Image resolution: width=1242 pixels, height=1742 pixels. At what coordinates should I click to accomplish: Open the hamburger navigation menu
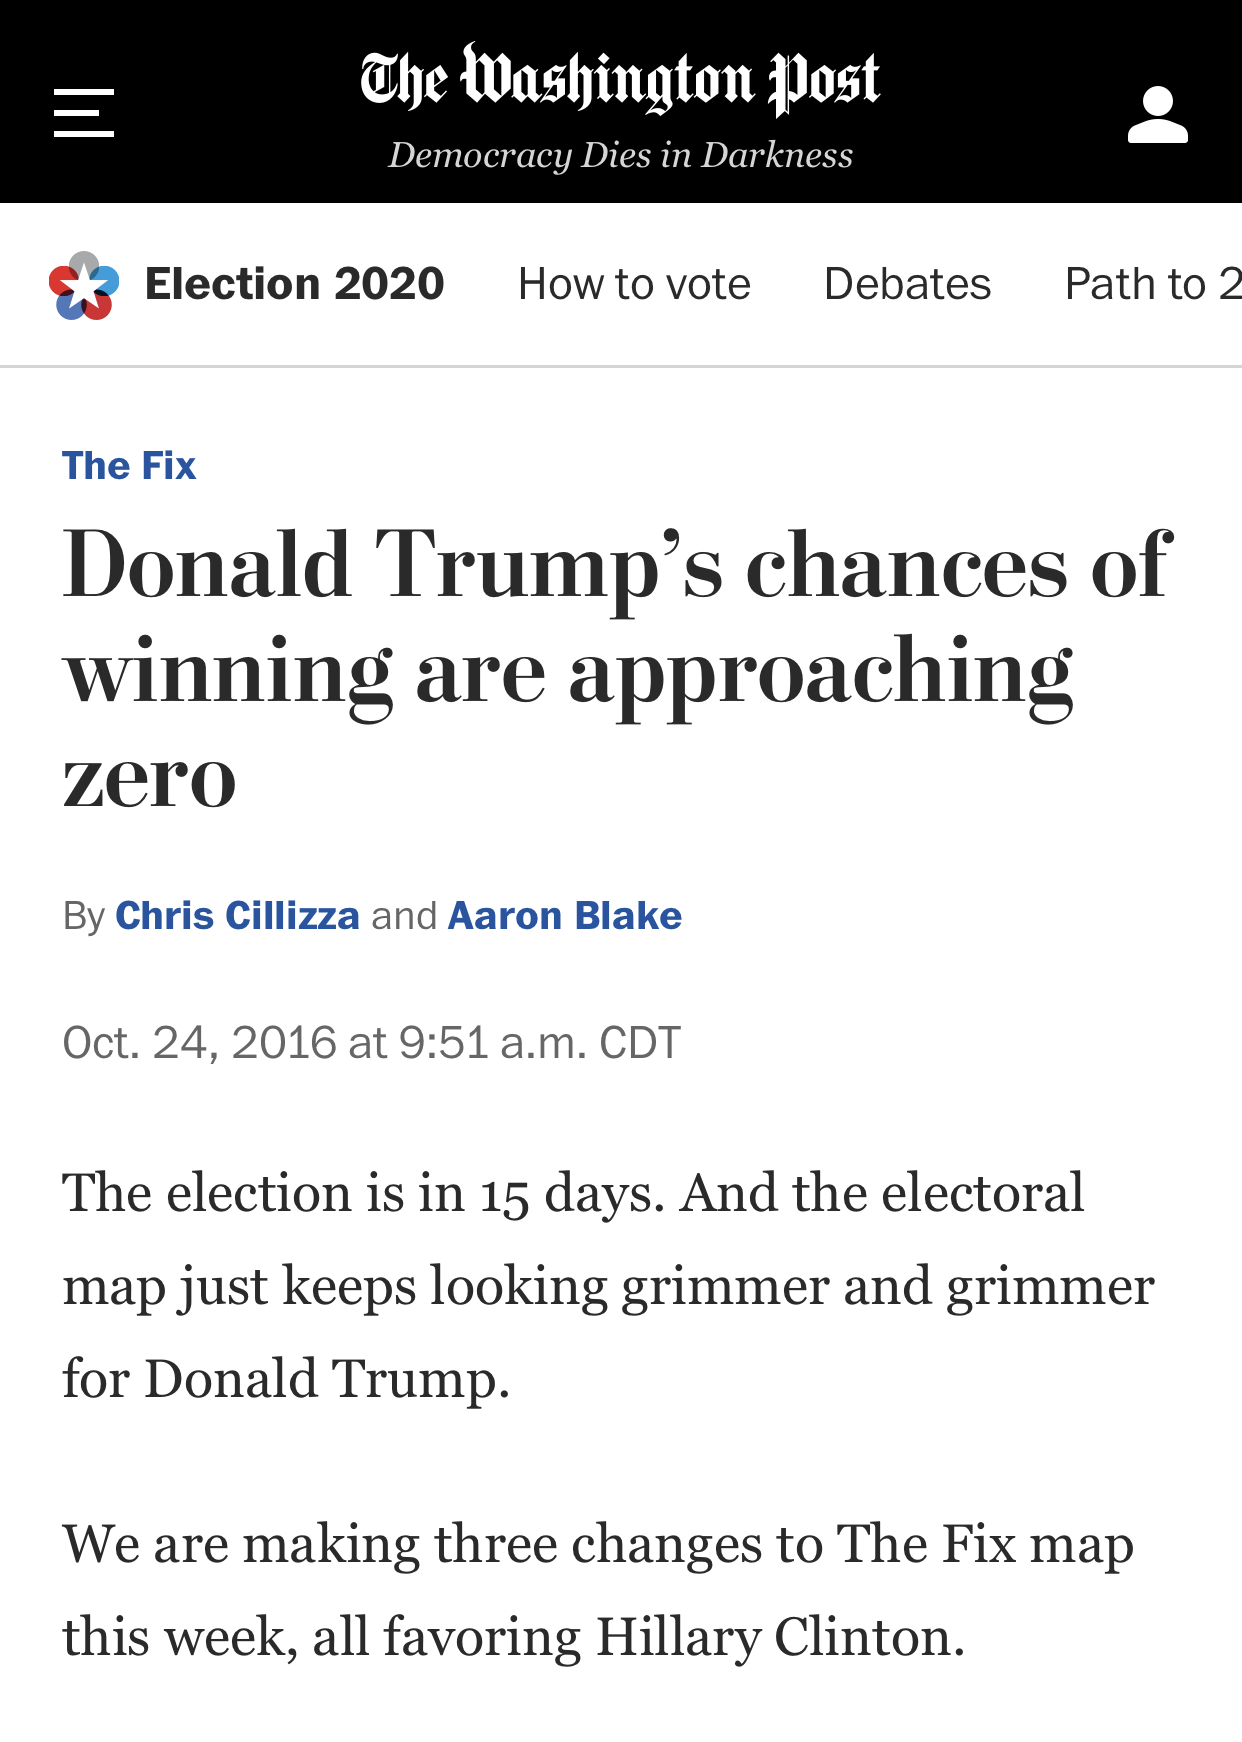pyautogui.click(x=84, y=112)
